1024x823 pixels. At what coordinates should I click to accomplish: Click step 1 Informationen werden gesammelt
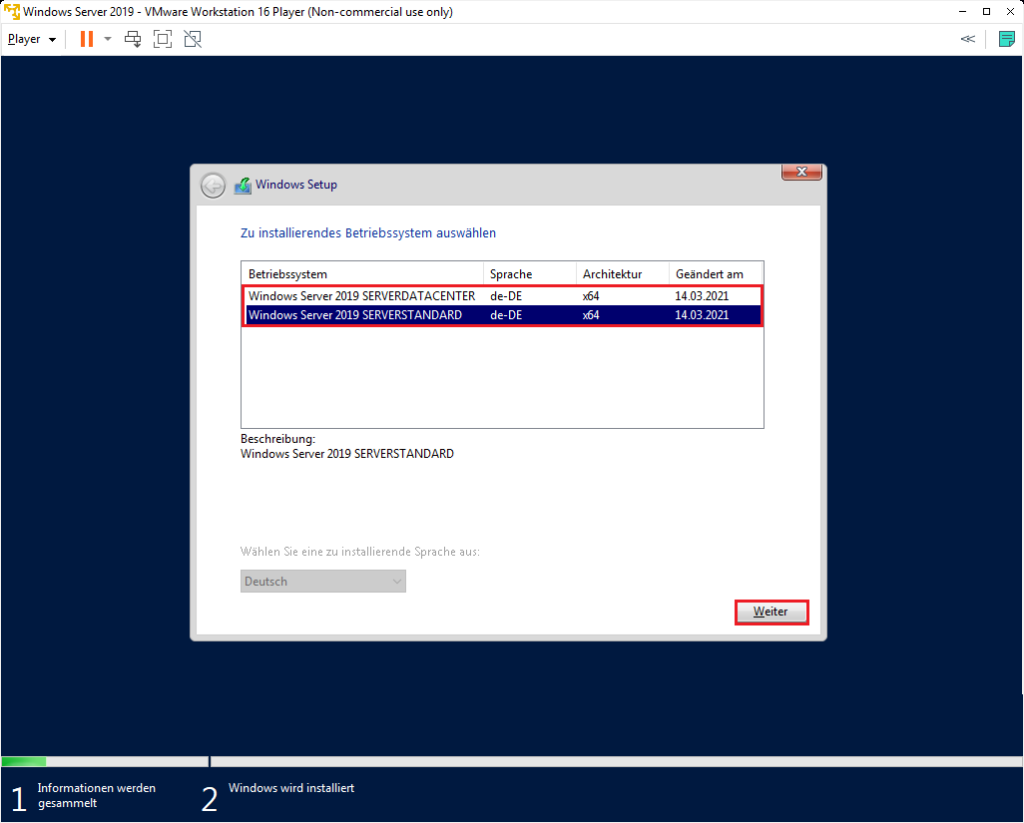[x=96, y=794]
